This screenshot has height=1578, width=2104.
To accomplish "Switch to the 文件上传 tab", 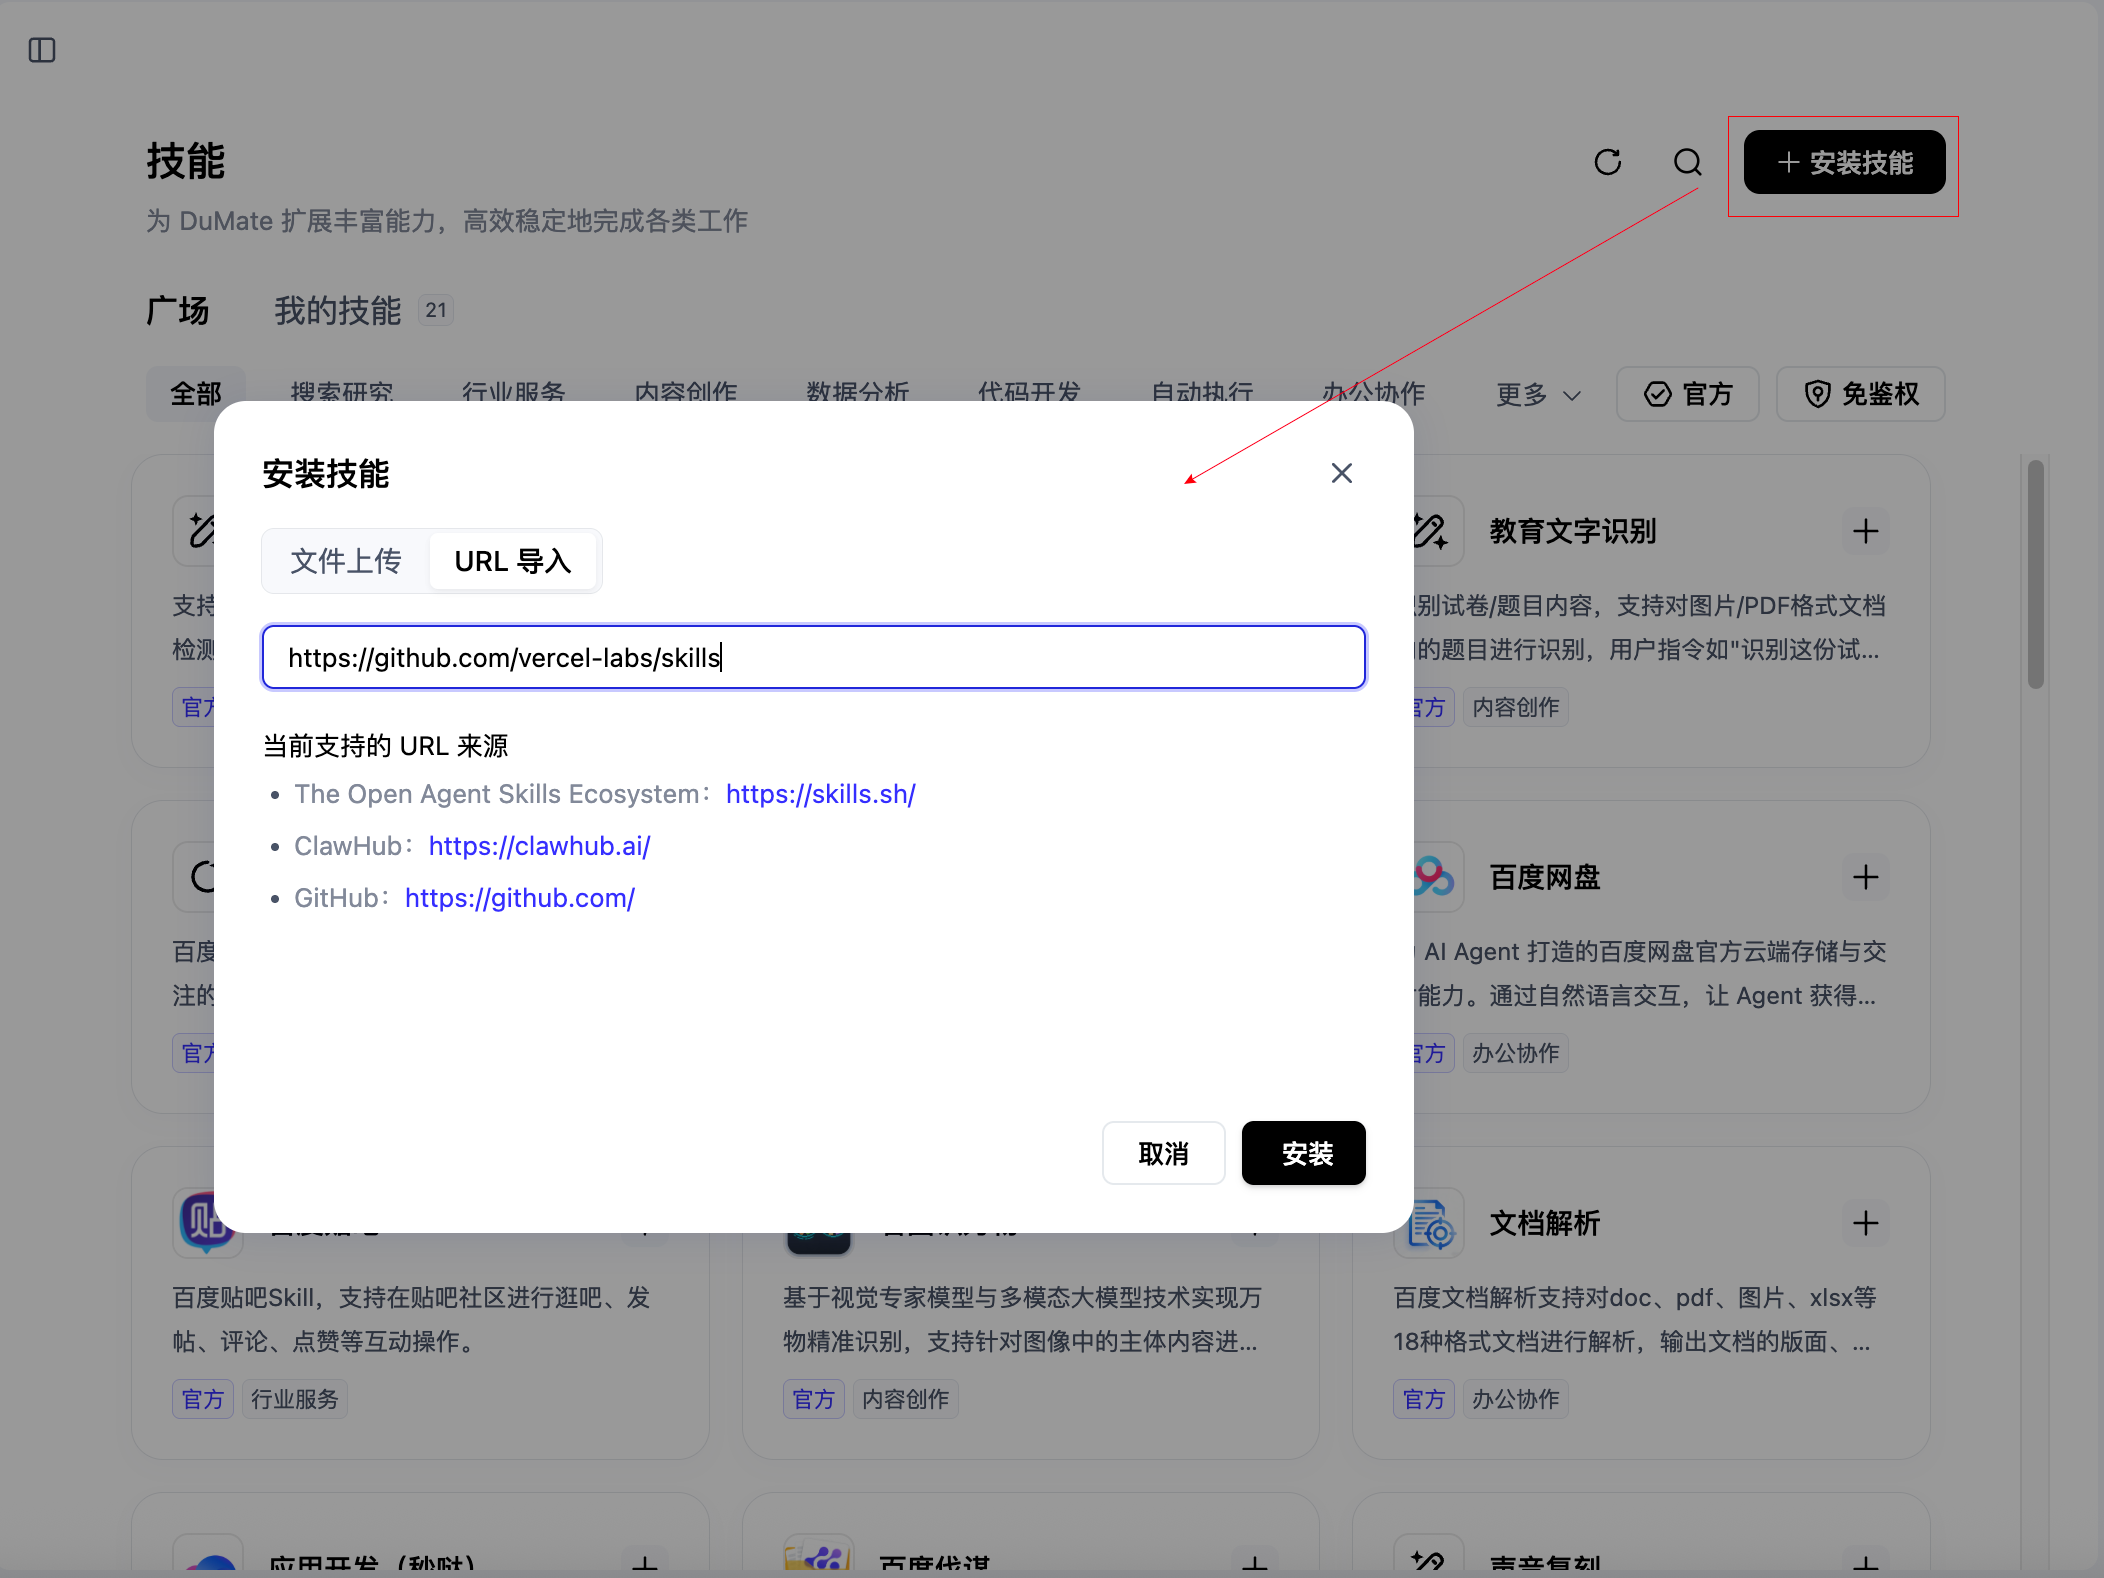I will pyautogui.click(x=346, y=561).
